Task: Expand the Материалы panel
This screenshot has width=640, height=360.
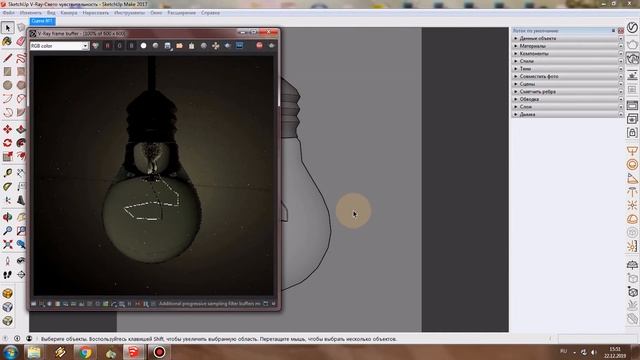Action: click(567, 46)
